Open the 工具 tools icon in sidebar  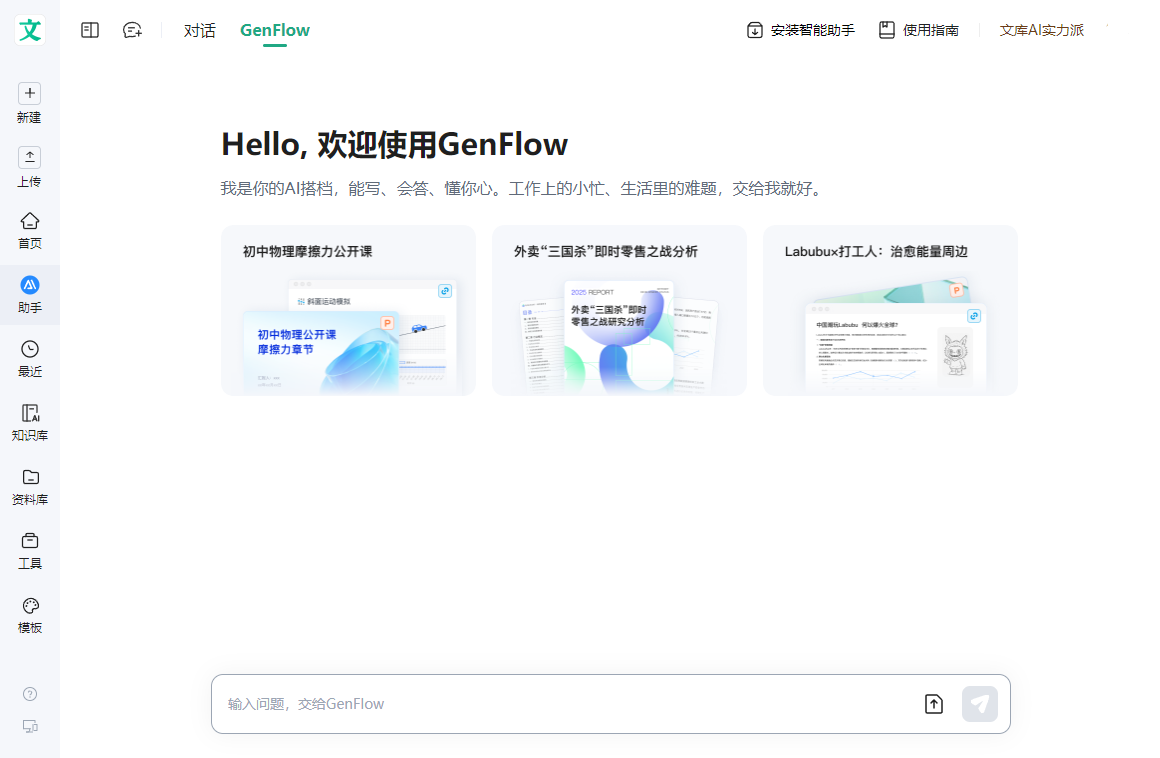[x=29, y=541]
